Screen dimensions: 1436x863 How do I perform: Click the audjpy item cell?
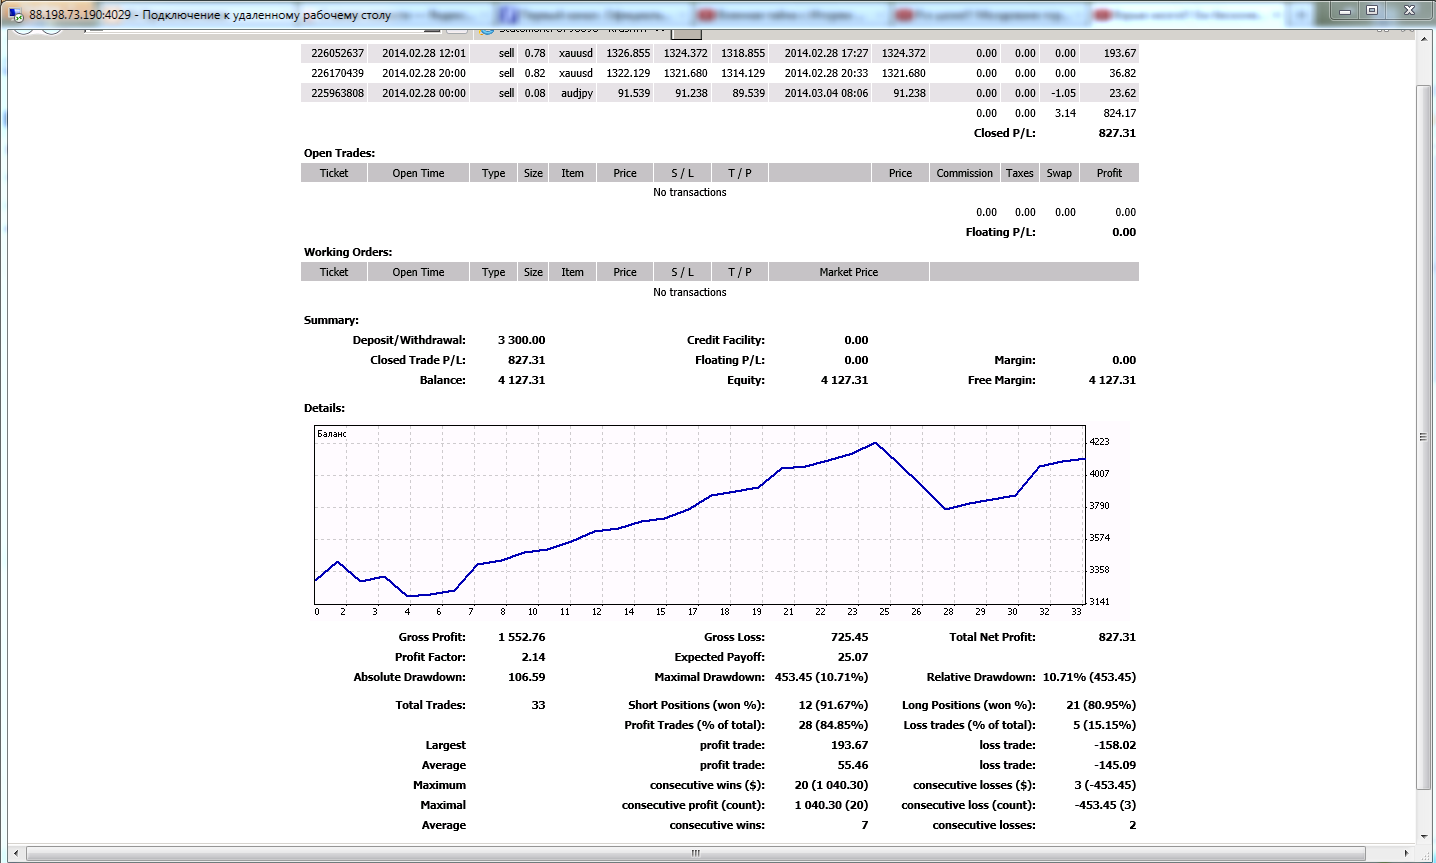[577, 93]
